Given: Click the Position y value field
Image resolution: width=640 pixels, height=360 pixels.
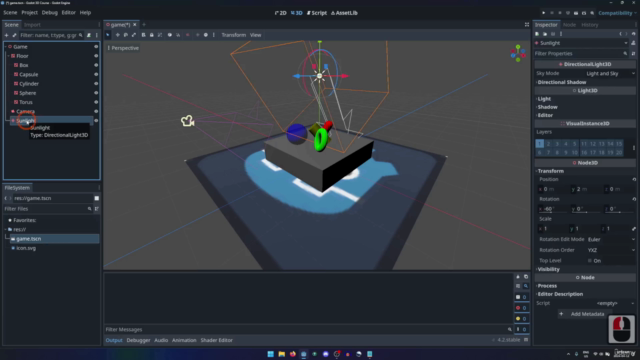Looking at the screenshot, I should pyautogui.click(x=586, y=189).
